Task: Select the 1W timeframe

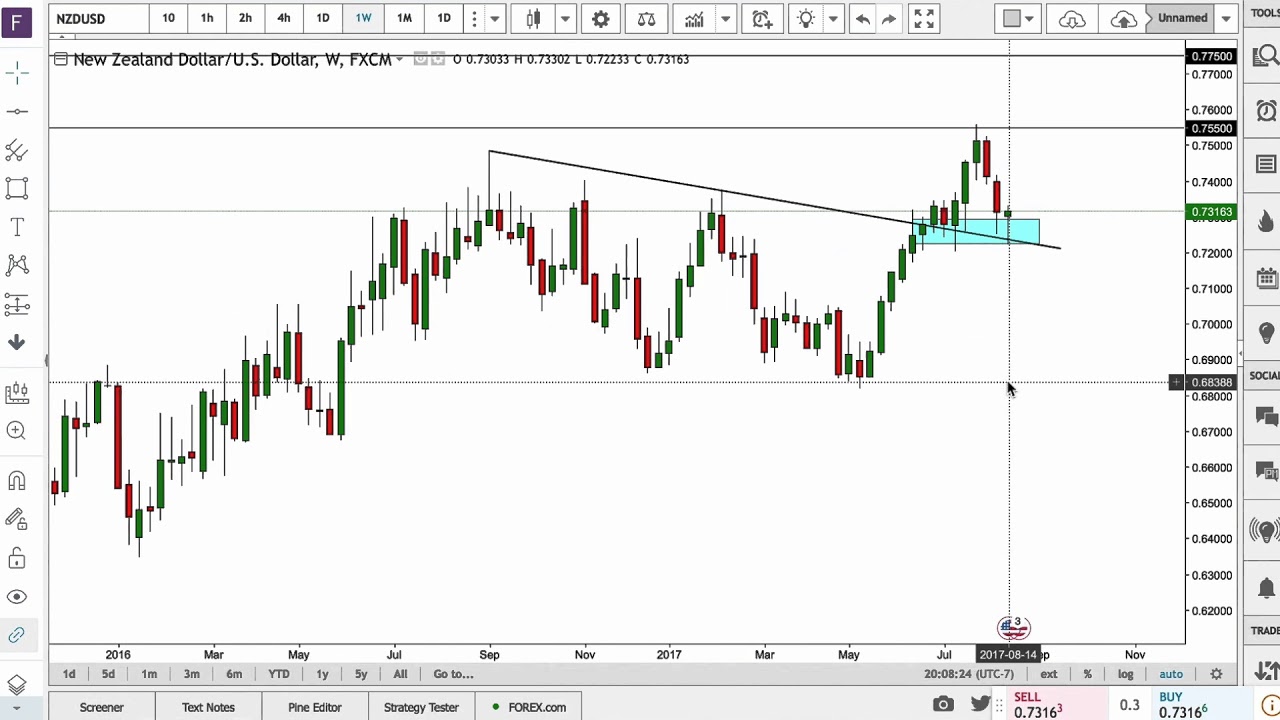Action: pos(363,18)
